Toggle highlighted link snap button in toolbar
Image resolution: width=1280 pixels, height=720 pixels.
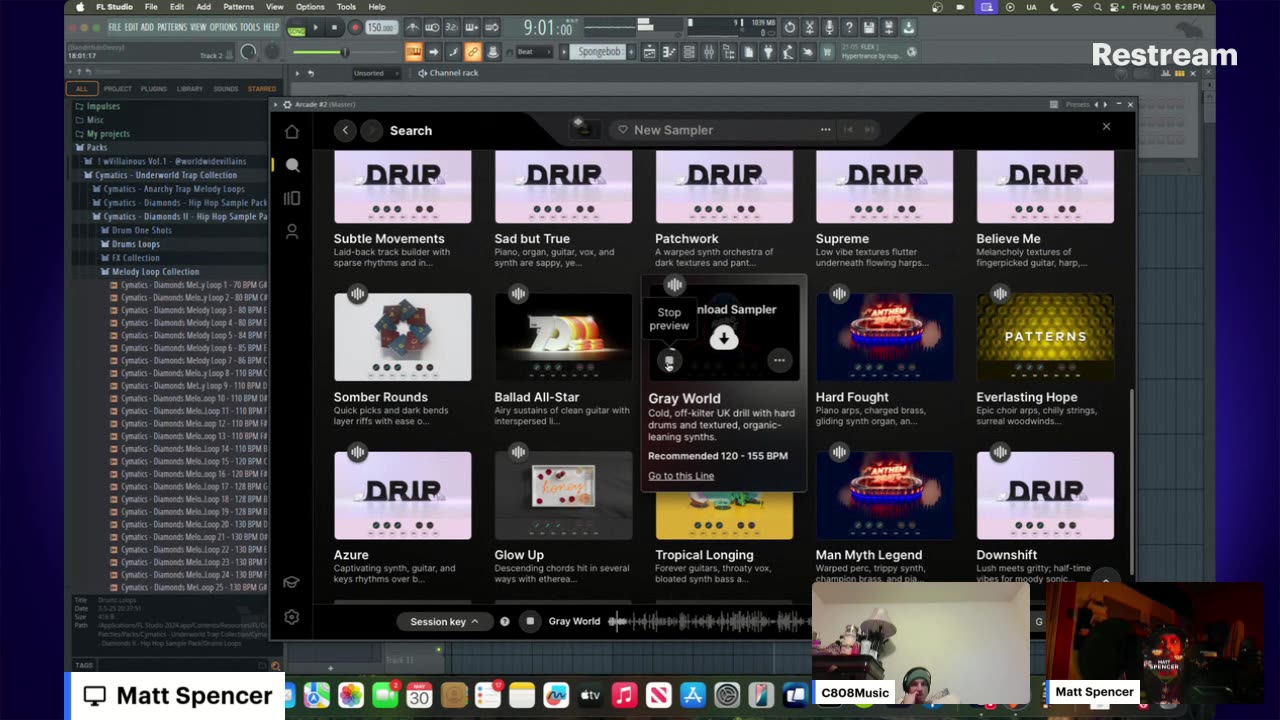[473, 52]
